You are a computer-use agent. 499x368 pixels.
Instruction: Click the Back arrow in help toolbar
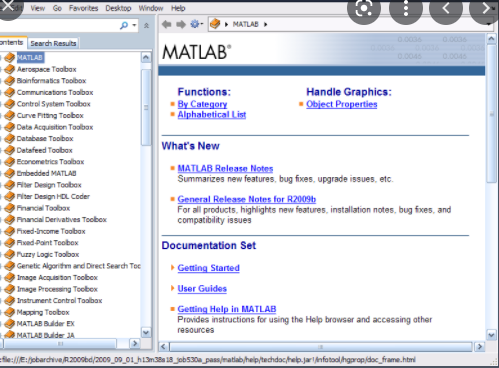tap(166, 24)
